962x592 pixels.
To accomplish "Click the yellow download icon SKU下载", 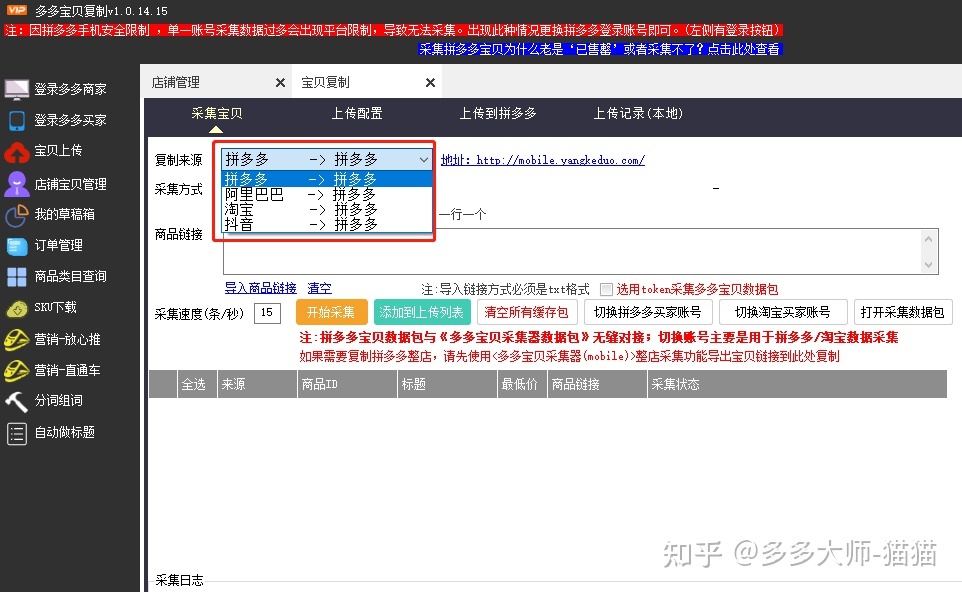I will click(x=17, y=309).
